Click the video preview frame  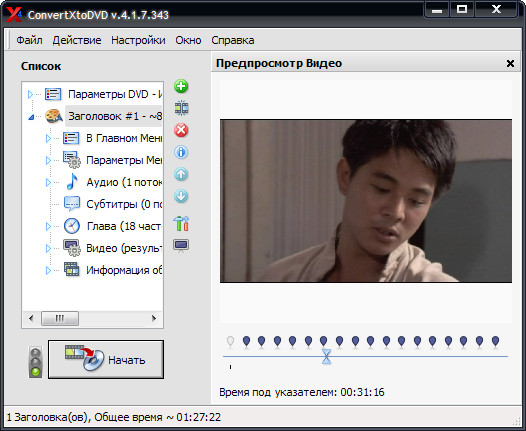click(x=366, y=201)
